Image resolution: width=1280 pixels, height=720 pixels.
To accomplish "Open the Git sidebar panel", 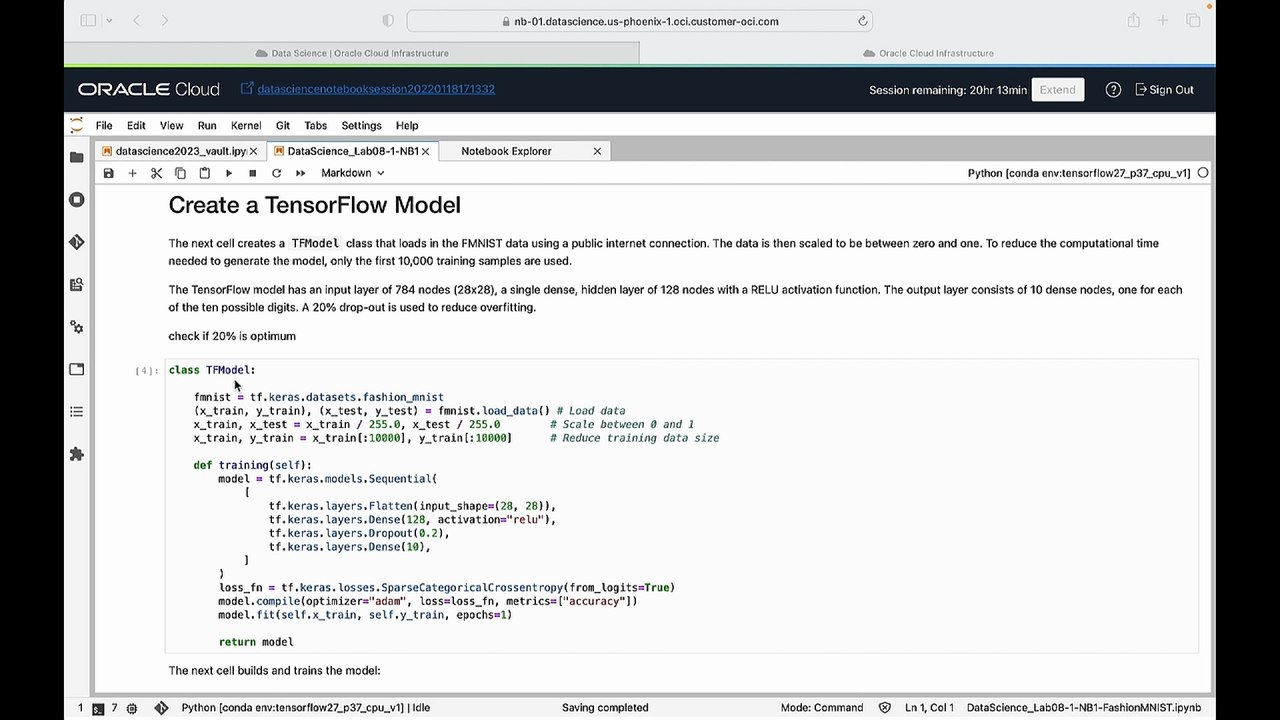I will click(77, 242).
